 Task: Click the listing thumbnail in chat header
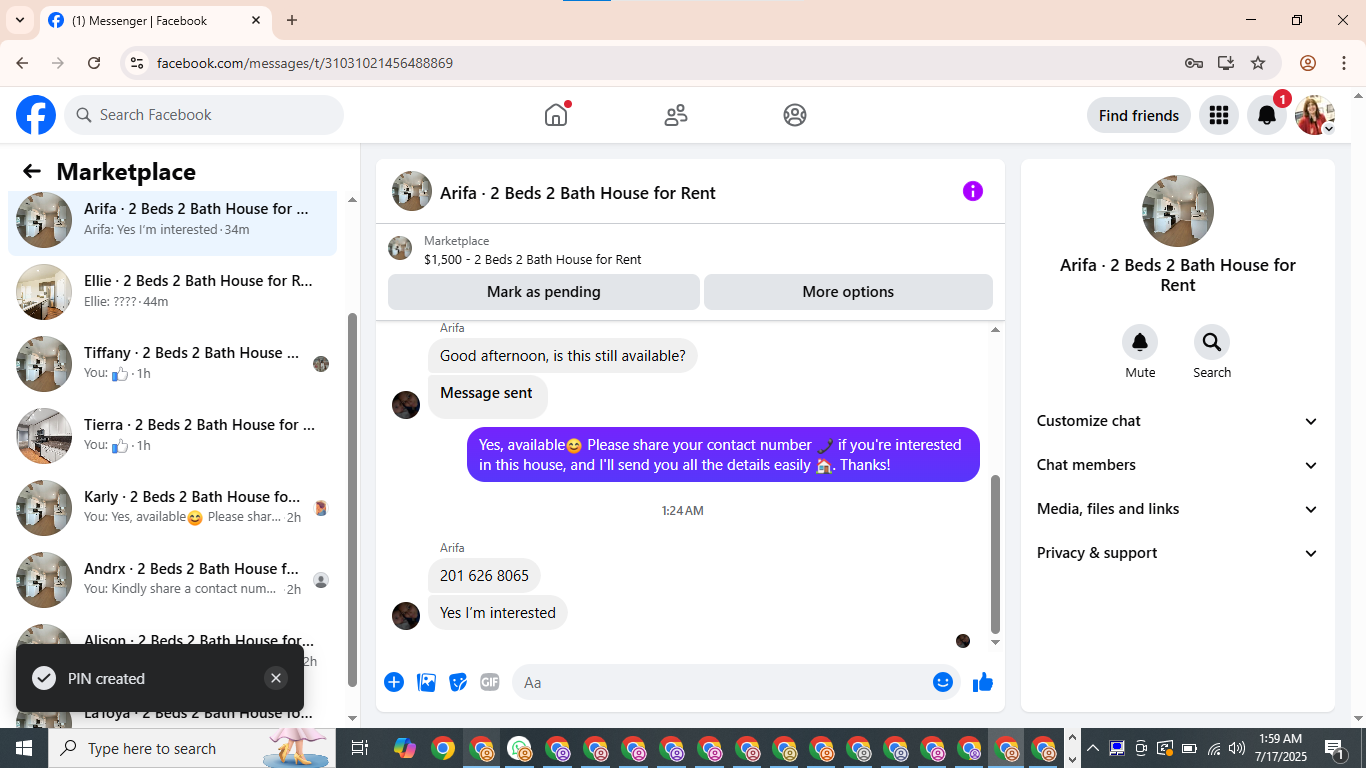(412, 191)
